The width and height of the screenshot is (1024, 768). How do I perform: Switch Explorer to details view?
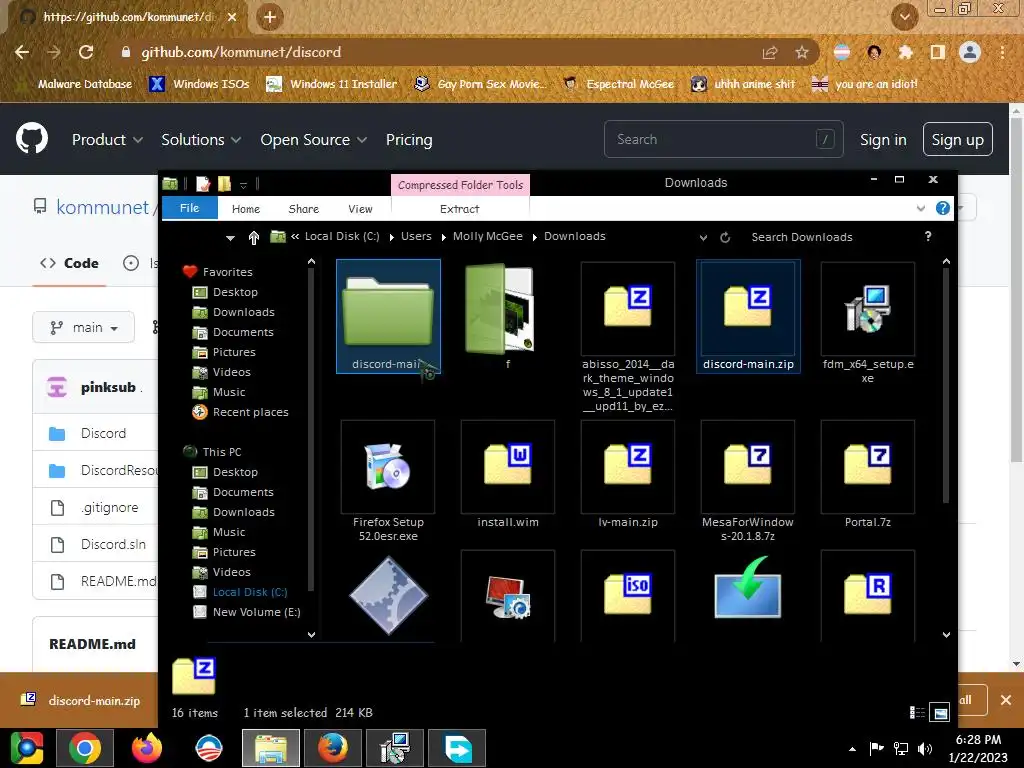[917, 712]
